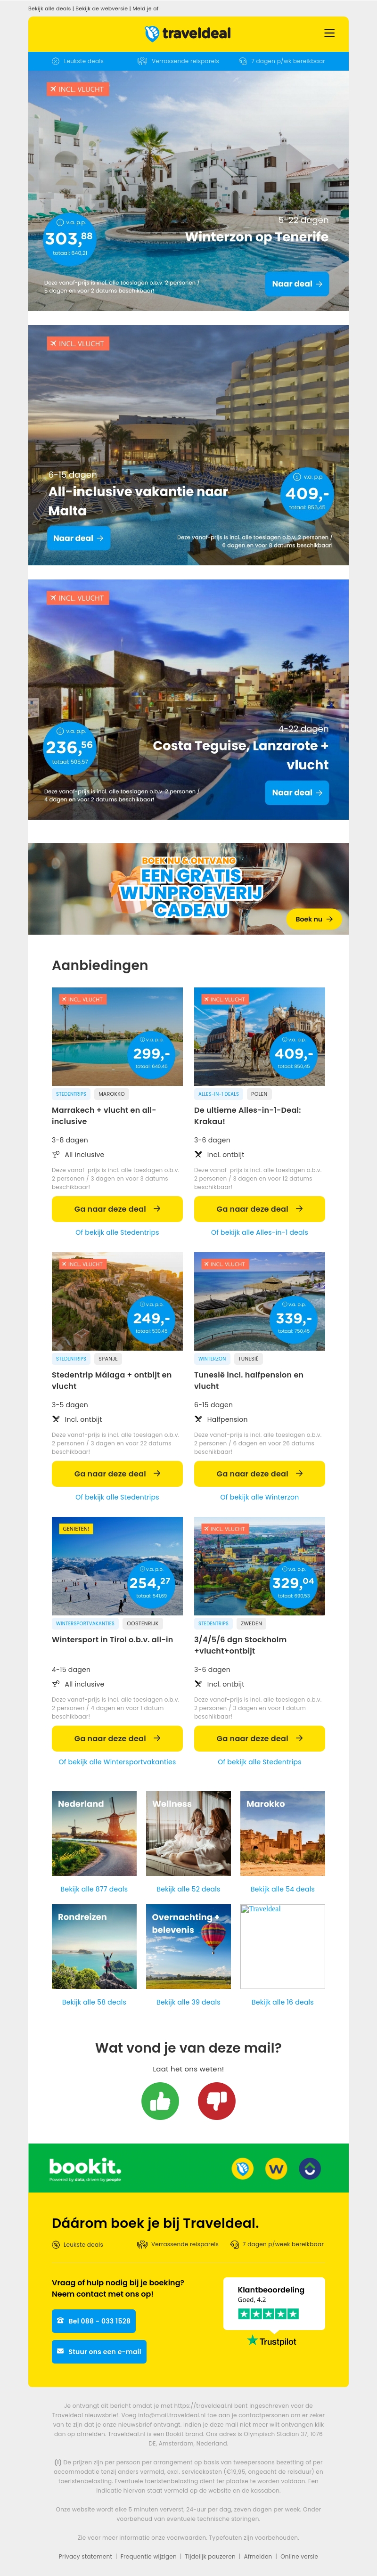The width and height of the screenshot is (377, 2576).
Task: Click the 'Verrassende reisparels' gift icon
Action: [140, 61]
